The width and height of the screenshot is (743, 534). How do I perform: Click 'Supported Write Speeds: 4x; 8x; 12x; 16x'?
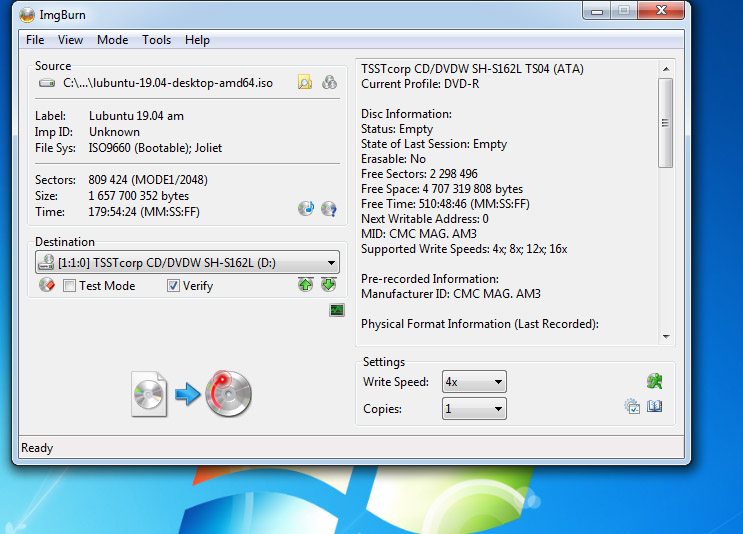point(464,249)
